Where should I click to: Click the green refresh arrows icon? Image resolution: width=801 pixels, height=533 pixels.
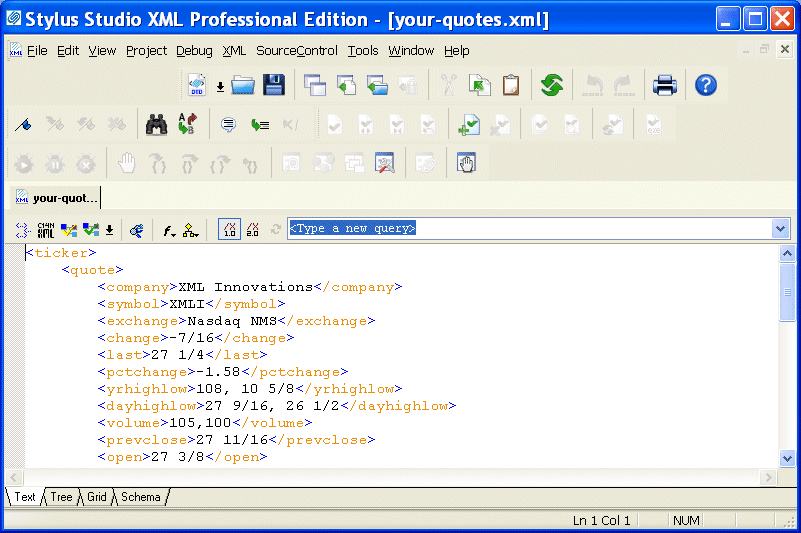[552, 85]
